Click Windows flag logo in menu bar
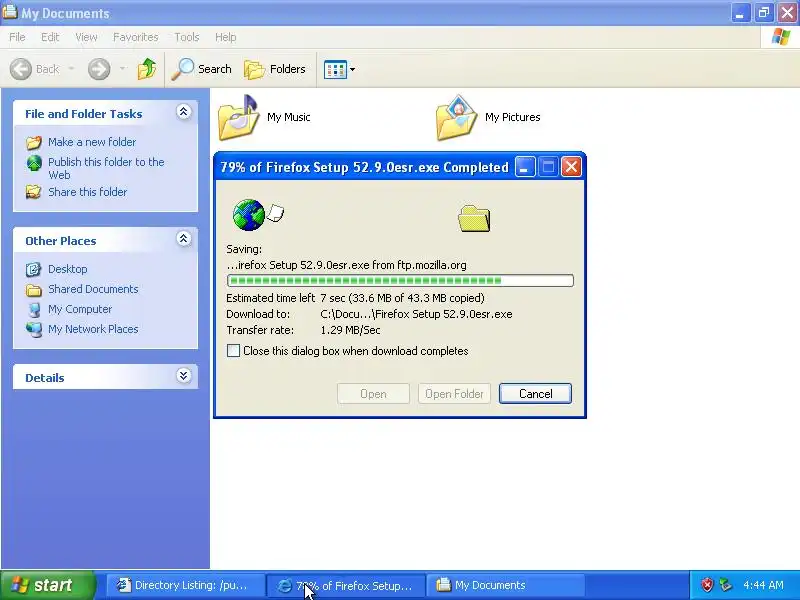The height and width of the screenshot is (600, 800). click(781, 37)
